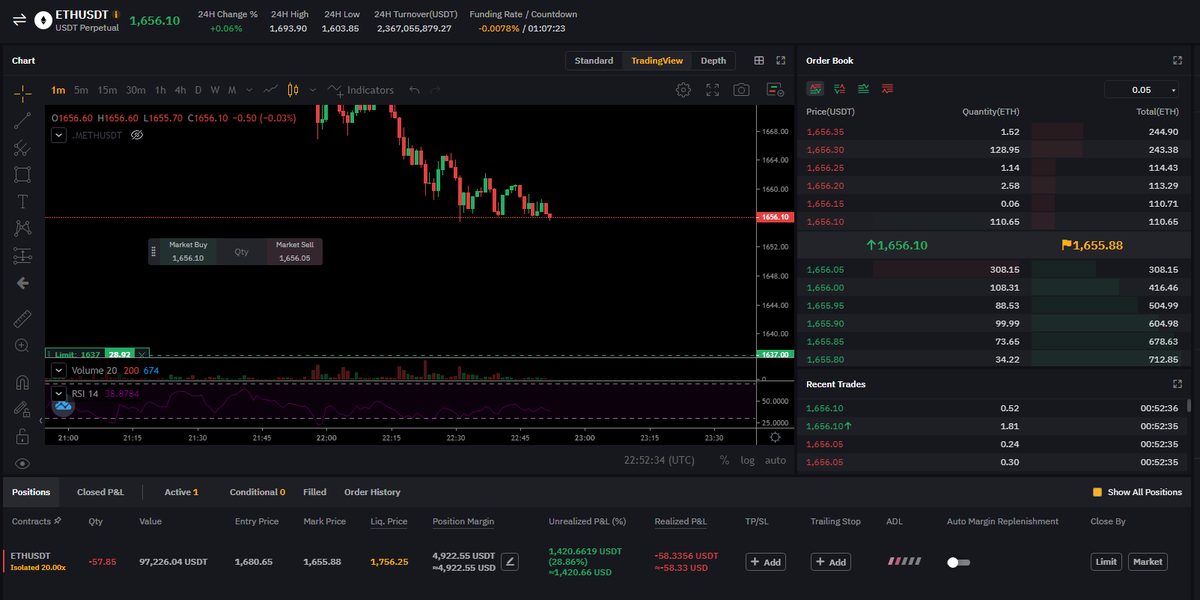Open chart axis settings gear at bottom right
This screenshot has height=600, width=1200.
tap(775, 436)
